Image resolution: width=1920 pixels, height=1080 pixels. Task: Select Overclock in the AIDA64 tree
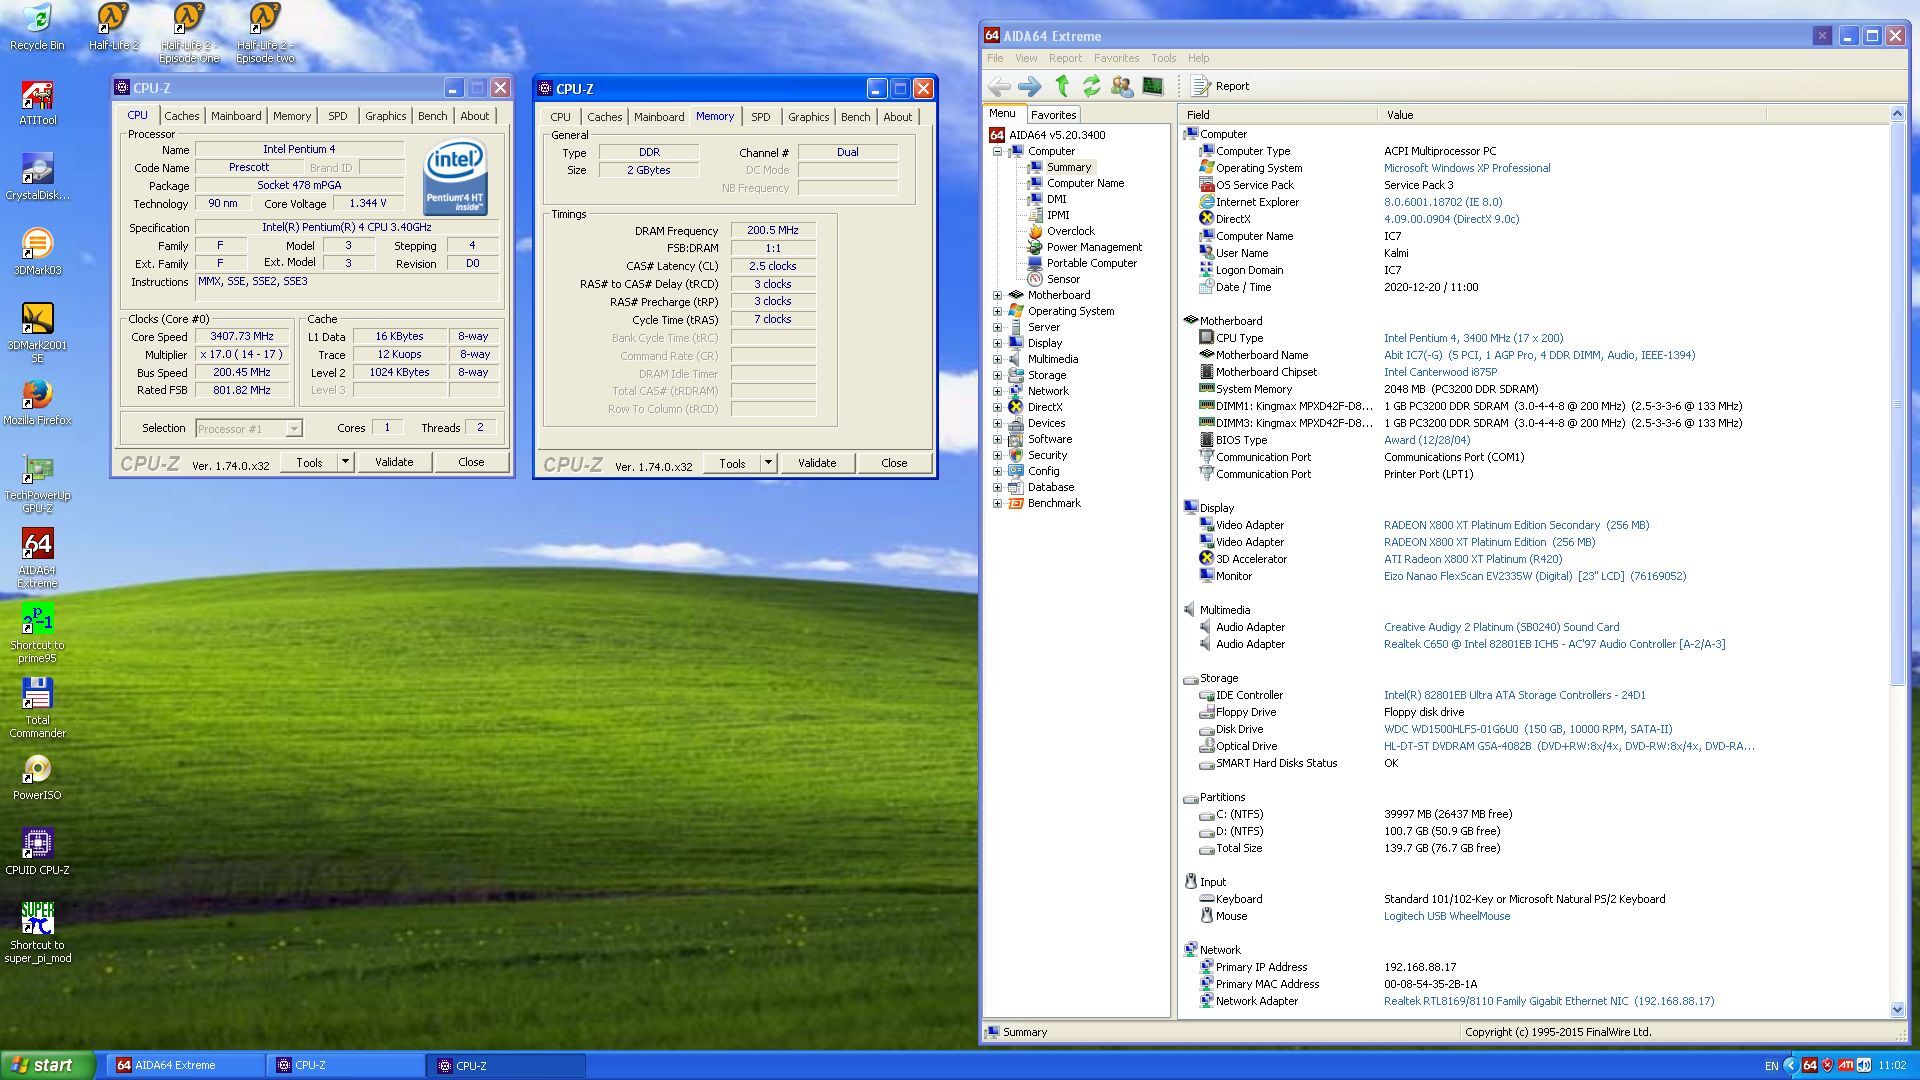coord(1070,231)
